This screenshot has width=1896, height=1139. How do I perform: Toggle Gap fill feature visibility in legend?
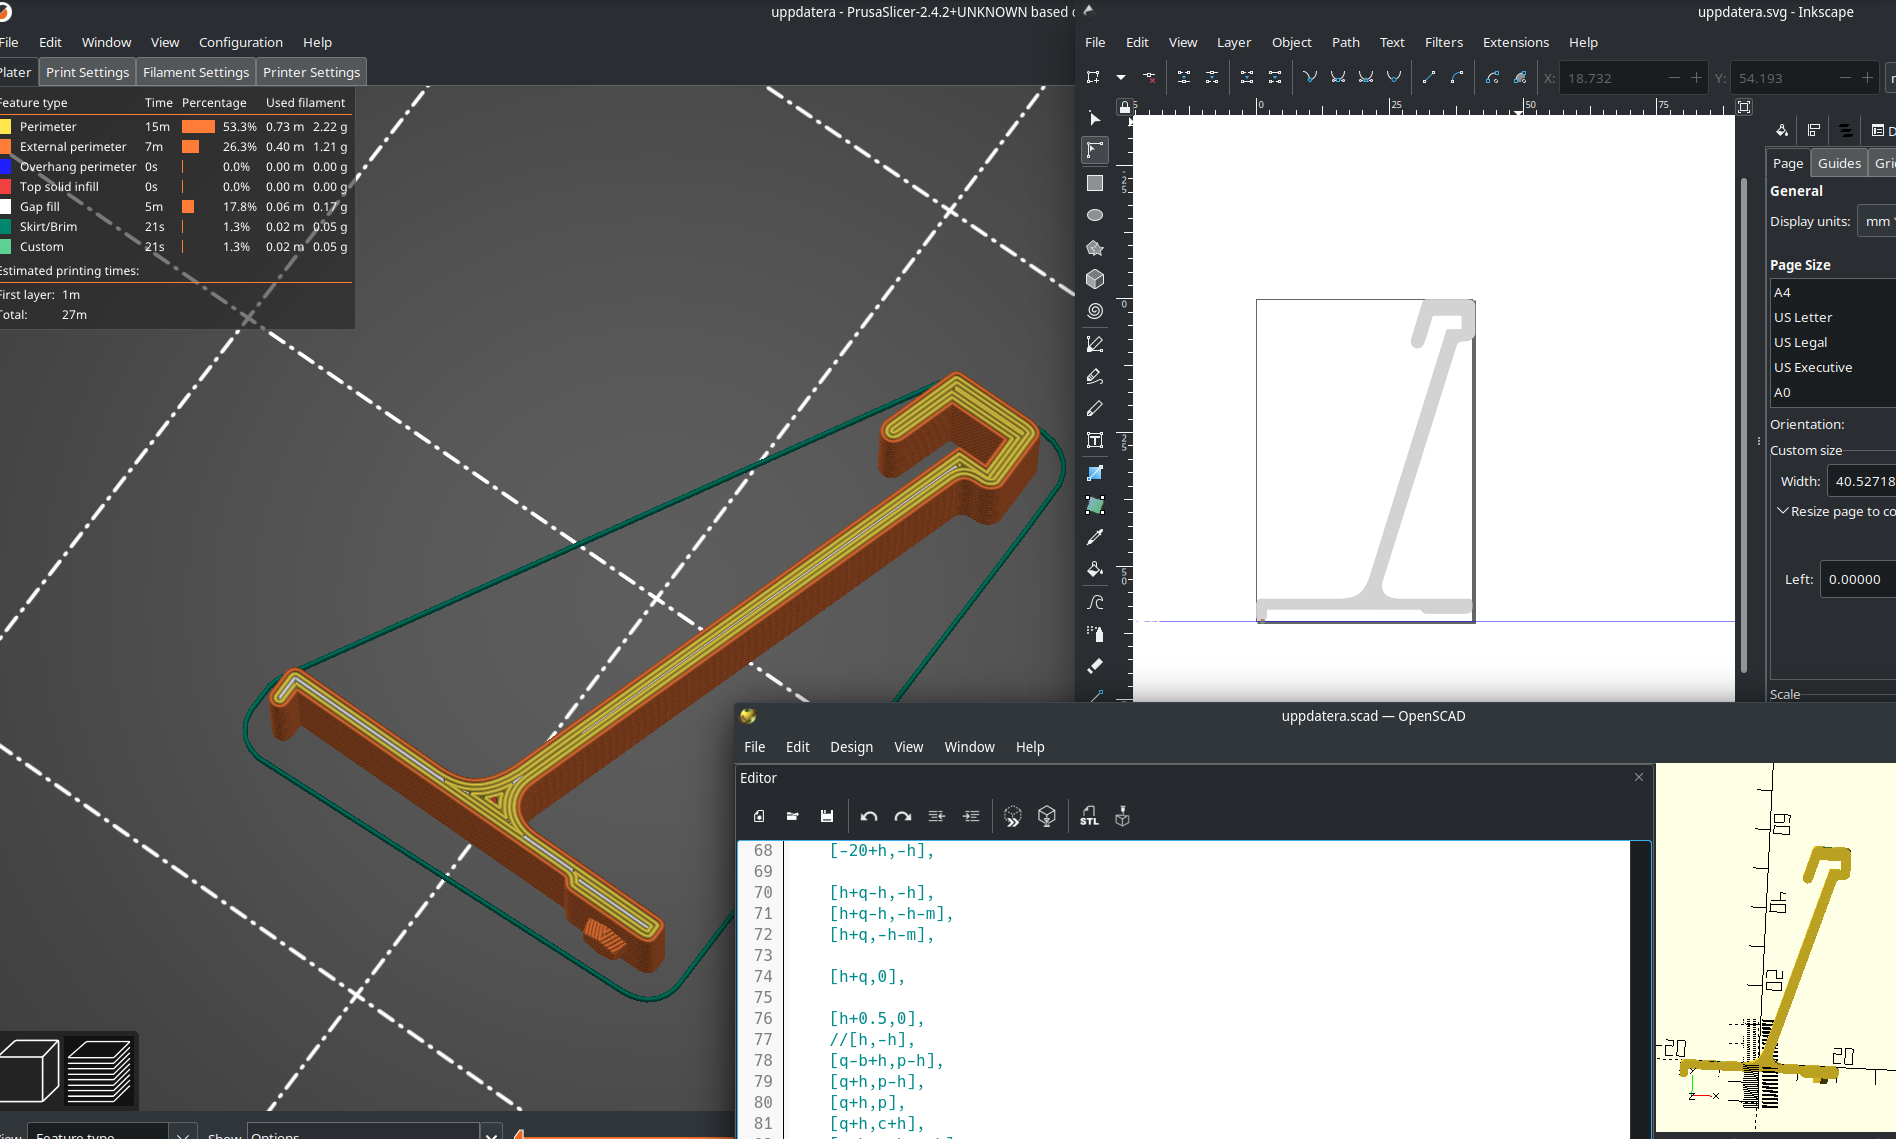click(40, 207)
